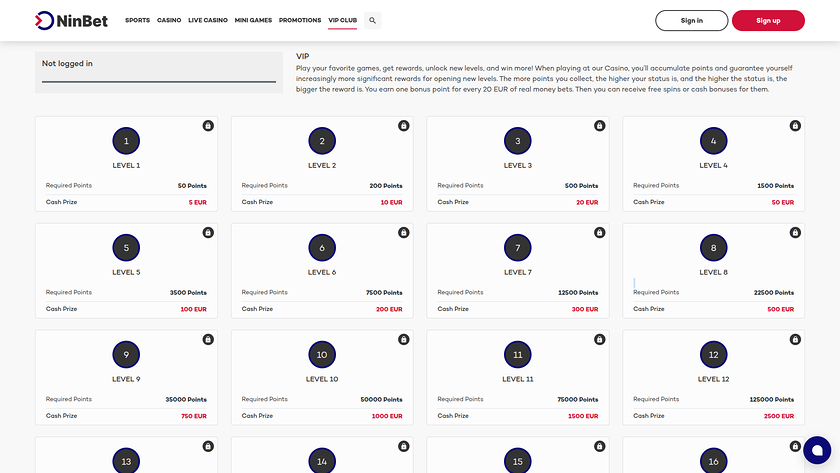Click the lock icon on Level 4 card
The height and width of the screenshot is (473, 840).
[x=795, y=126]
